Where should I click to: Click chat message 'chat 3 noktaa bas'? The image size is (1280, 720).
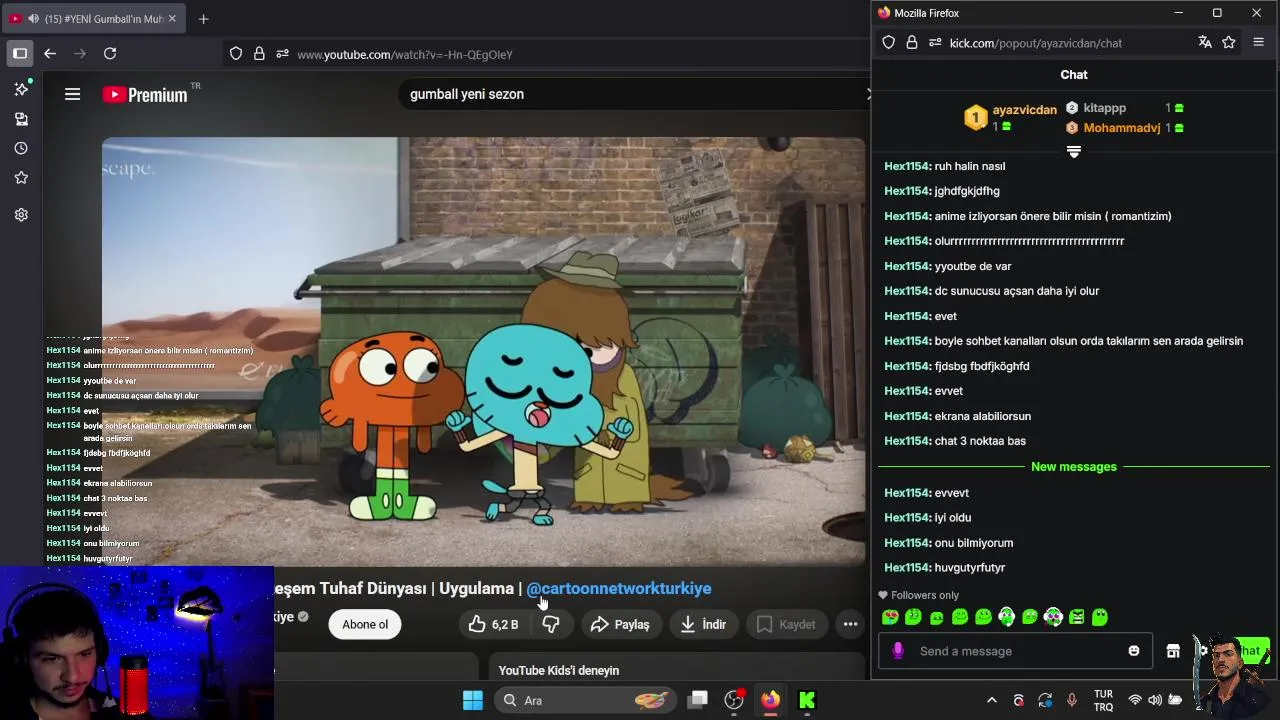(980, 441)
